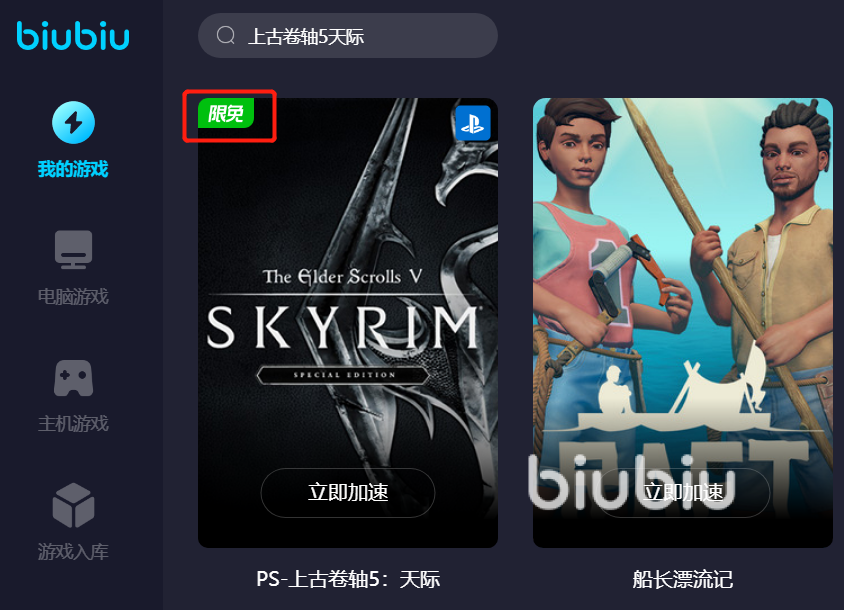This screenshot has height=610, width=844.
Task: Open PC games via monitor icon
Action: (73, 249)
